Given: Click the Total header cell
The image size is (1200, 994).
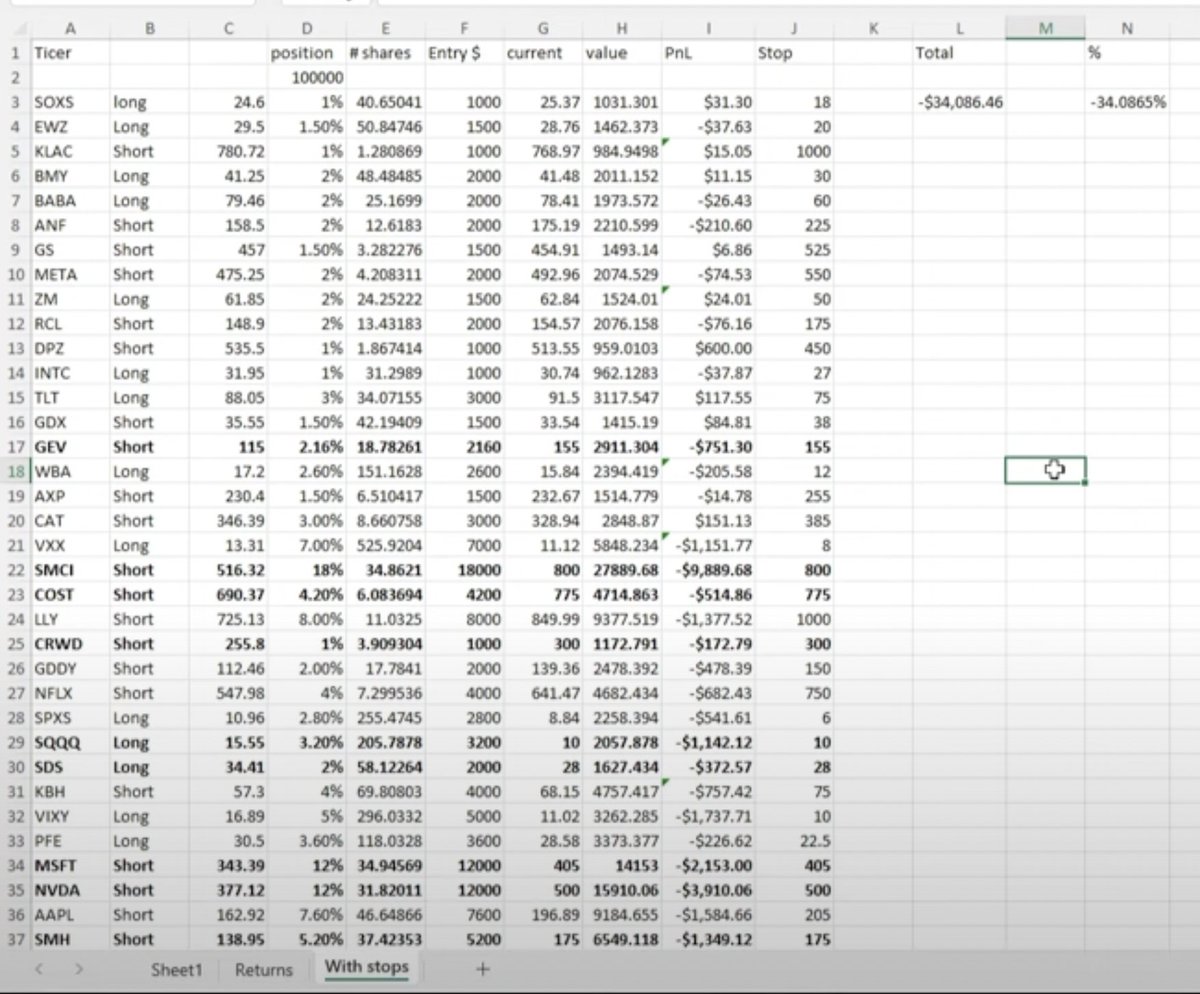Looking at the screenshot, I should coord(959,53).
